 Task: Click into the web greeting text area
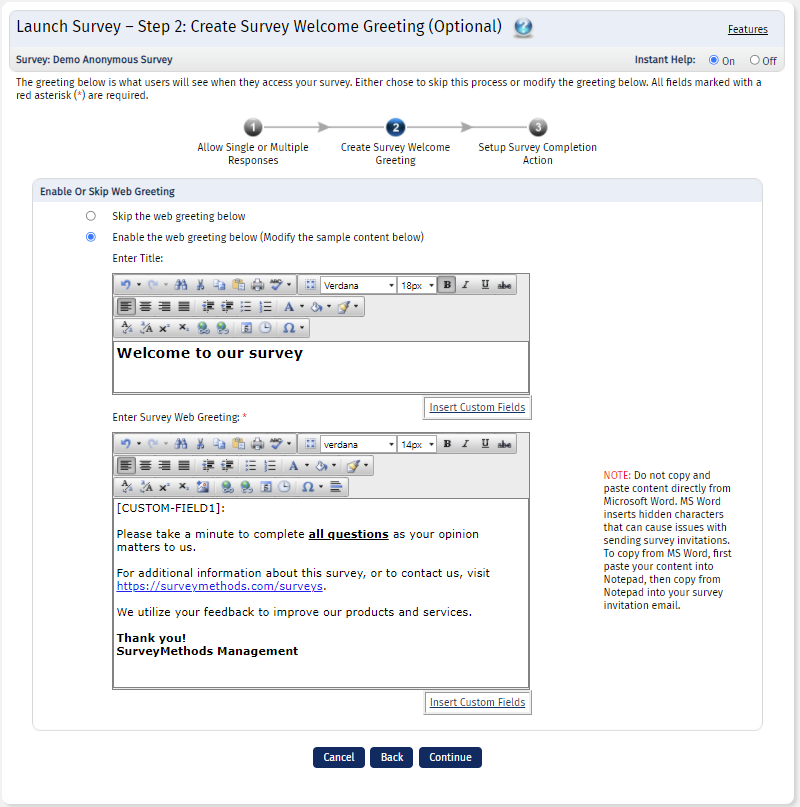[321, 593]
